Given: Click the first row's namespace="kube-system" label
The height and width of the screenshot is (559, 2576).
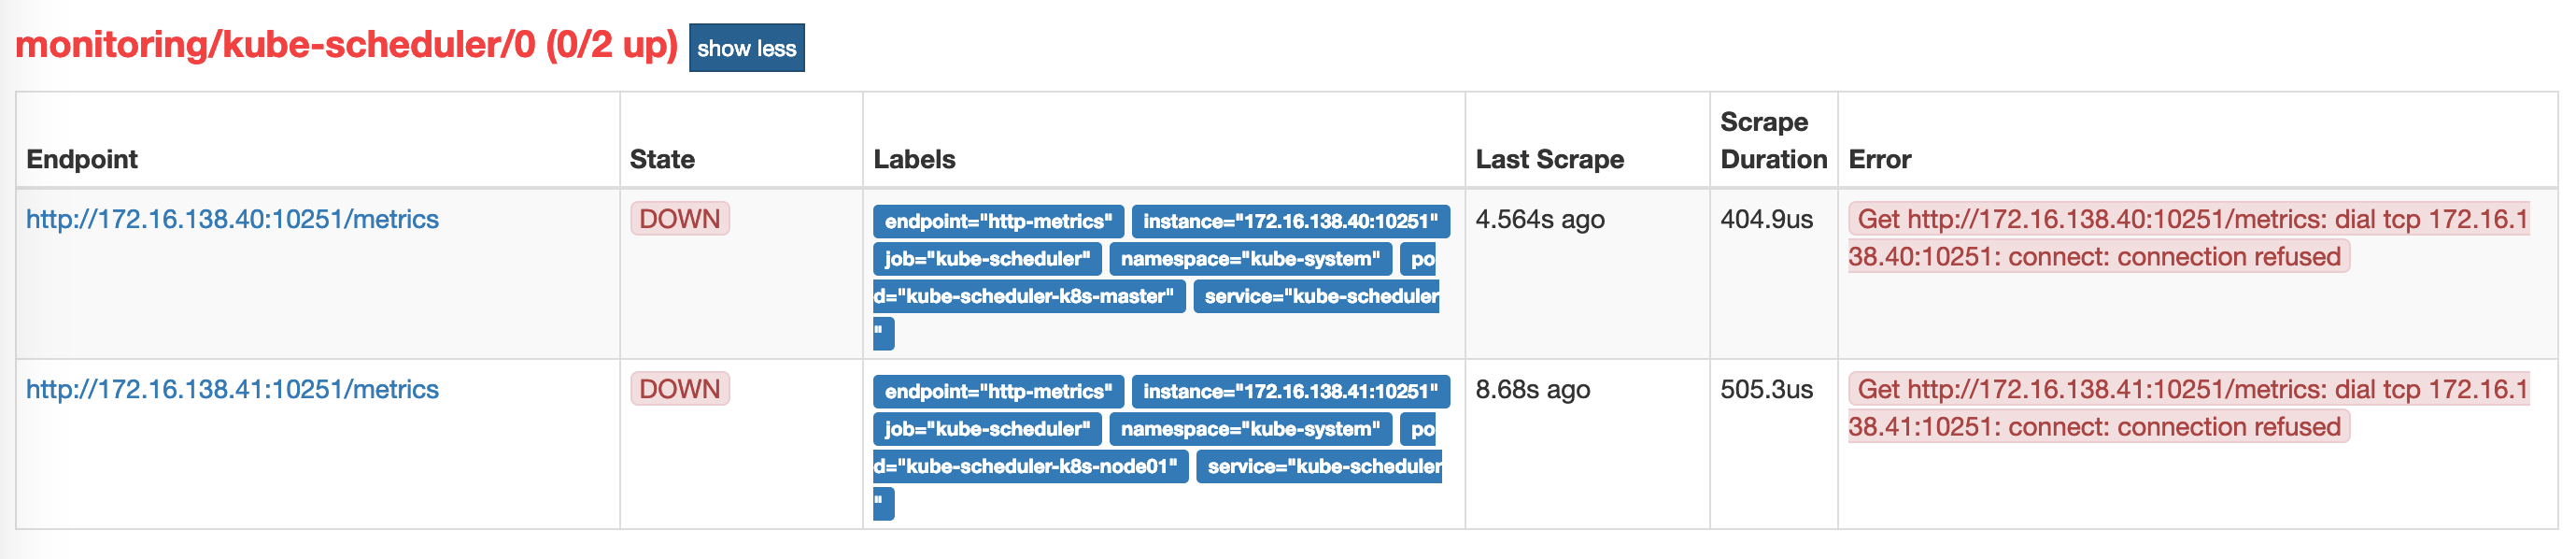Looking at the screenshot, I should click(1250, 259).
